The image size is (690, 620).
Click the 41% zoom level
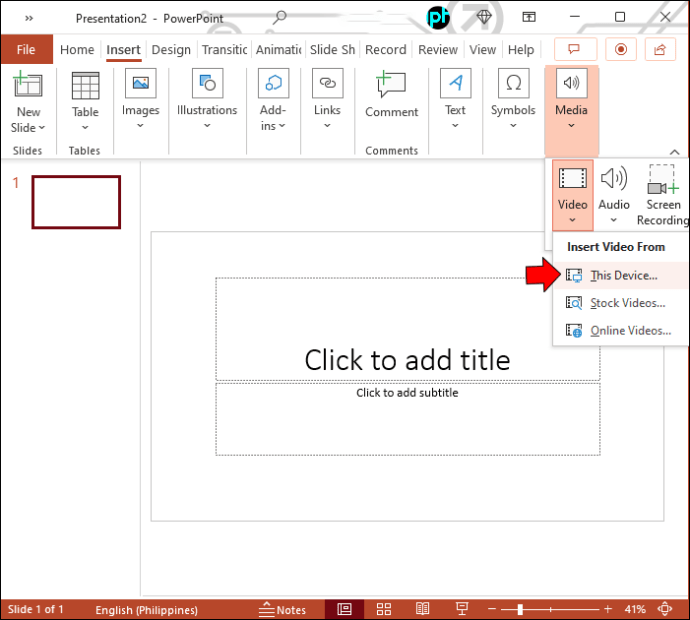click(635, 609)
